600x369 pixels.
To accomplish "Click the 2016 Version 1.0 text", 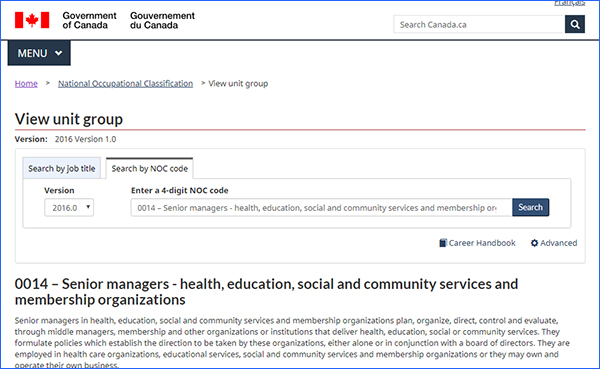I will (x=85, y=139).
